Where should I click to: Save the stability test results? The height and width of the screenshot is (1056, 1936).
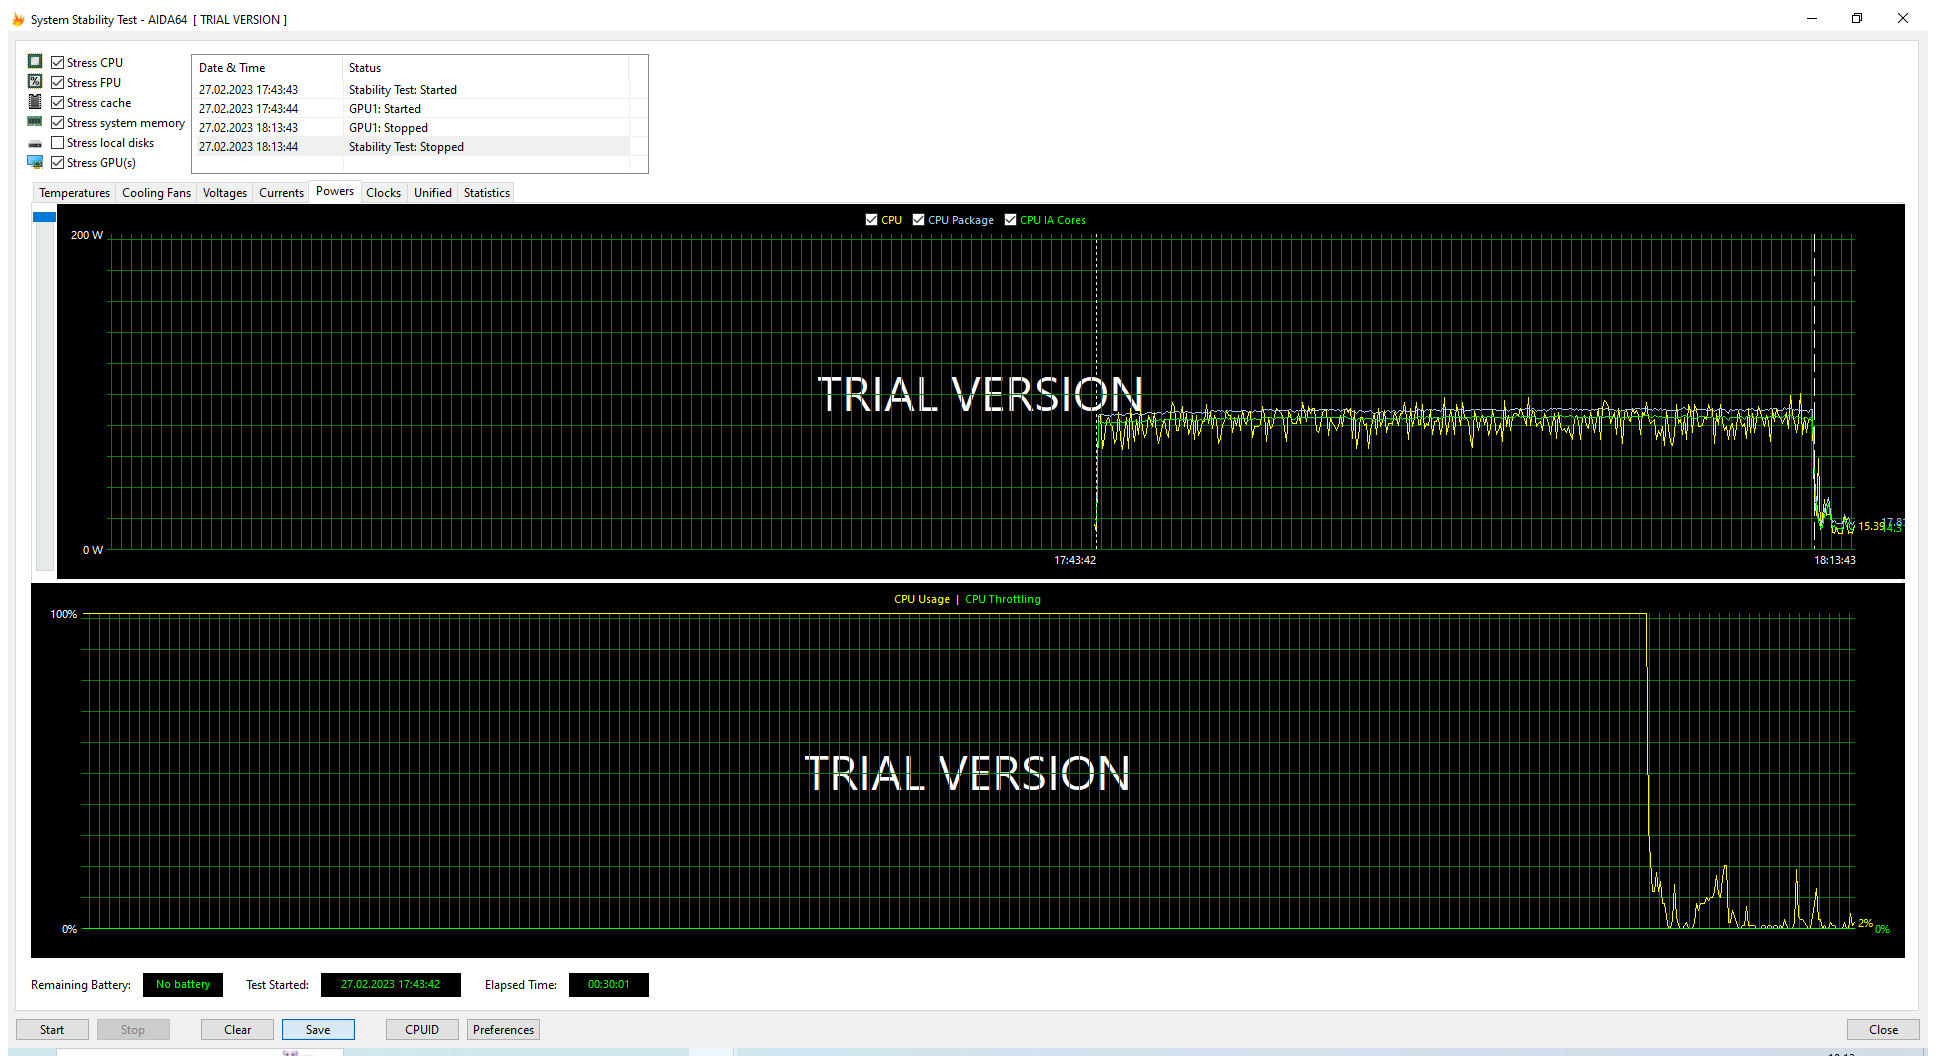pyautogui.click(x=318, y=1029)
